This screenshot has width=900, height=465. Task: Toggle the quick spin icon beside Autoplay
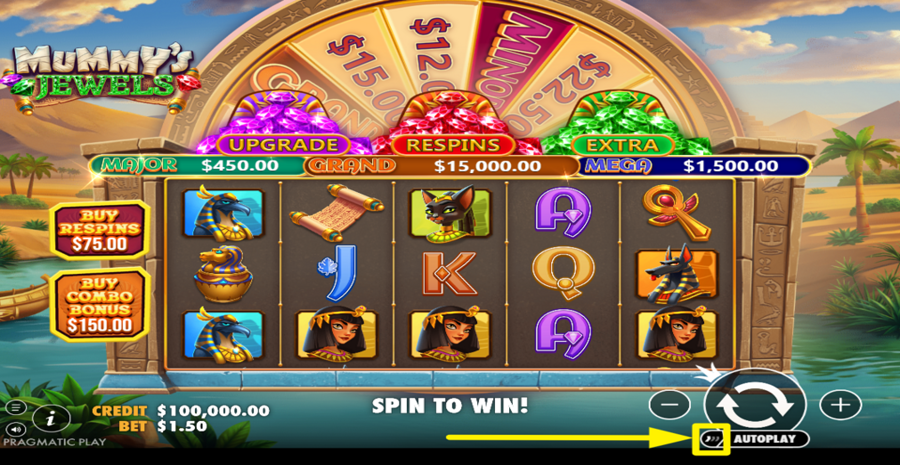pyautogui.click(x=712, y=439)
